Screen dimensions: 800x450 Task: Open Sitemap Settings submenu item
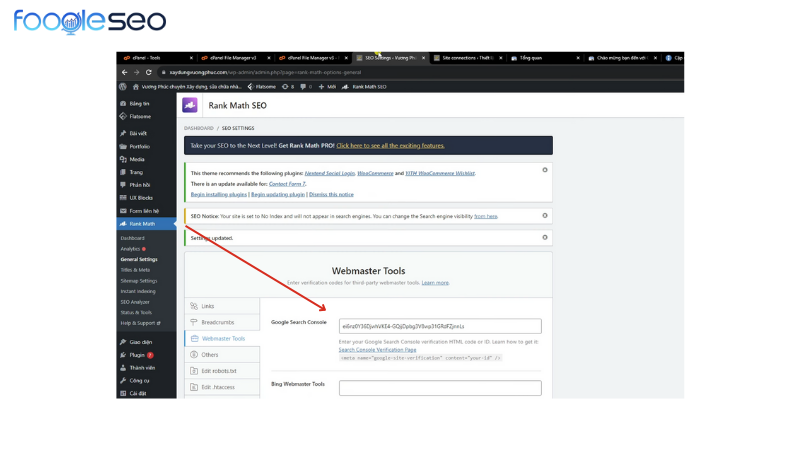point(139,281)
